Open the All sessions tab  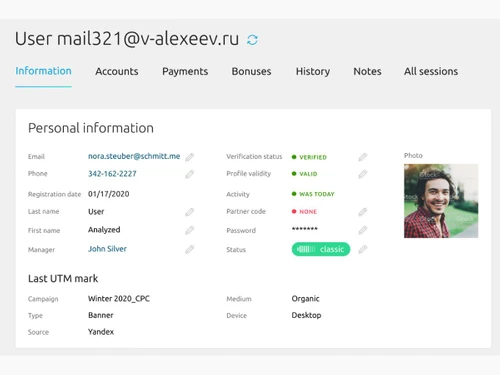point(431,71)
